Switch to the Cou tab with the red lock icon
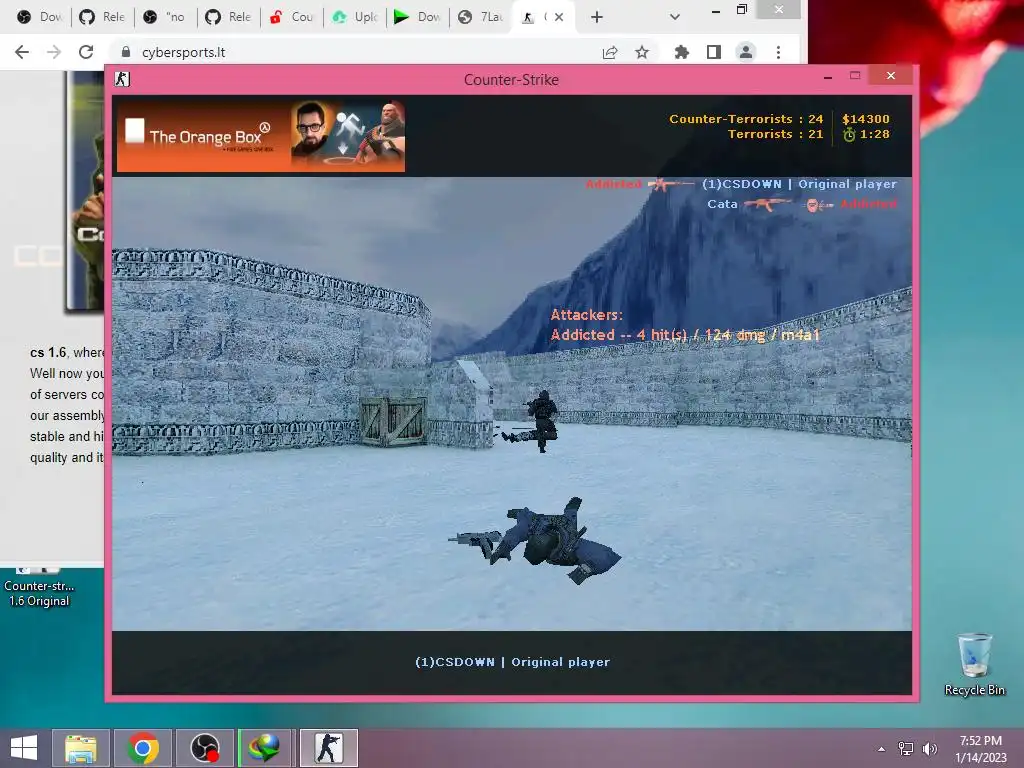Image resolution: width=1024 pixels, height=768 pixels. [291, 17]
